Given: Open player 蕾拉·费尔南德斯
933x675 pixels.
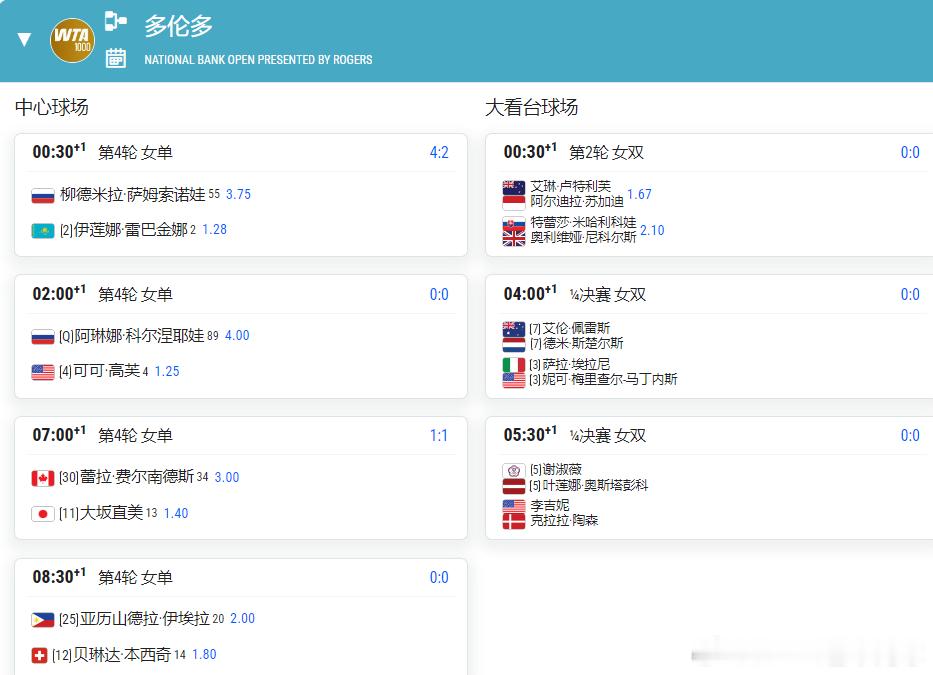Looking at the screenshot, I should pos(137,477).
